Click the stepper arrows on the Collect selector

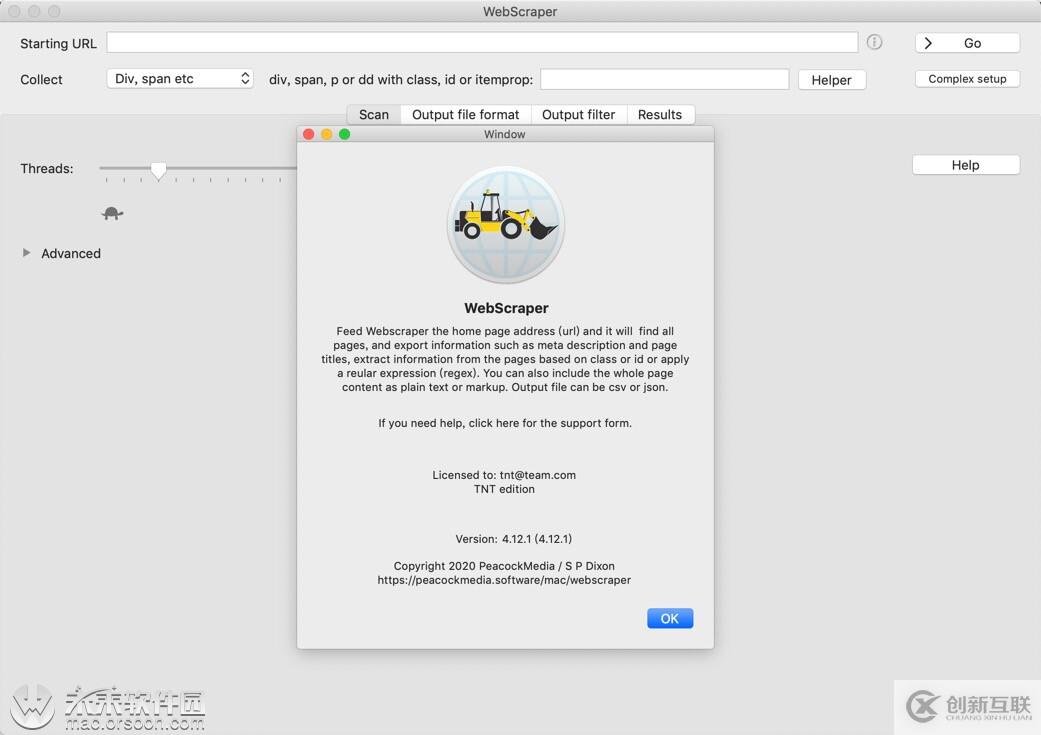point(245,77)
